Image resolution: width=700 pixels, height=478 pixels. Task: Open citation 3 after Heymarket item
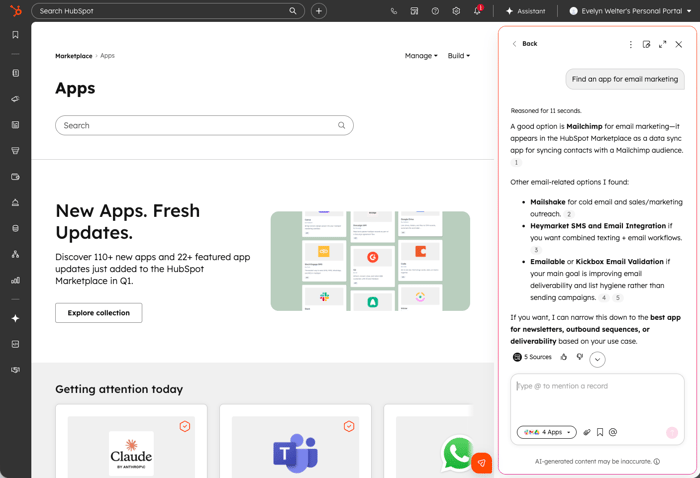(x=536, y=250)
